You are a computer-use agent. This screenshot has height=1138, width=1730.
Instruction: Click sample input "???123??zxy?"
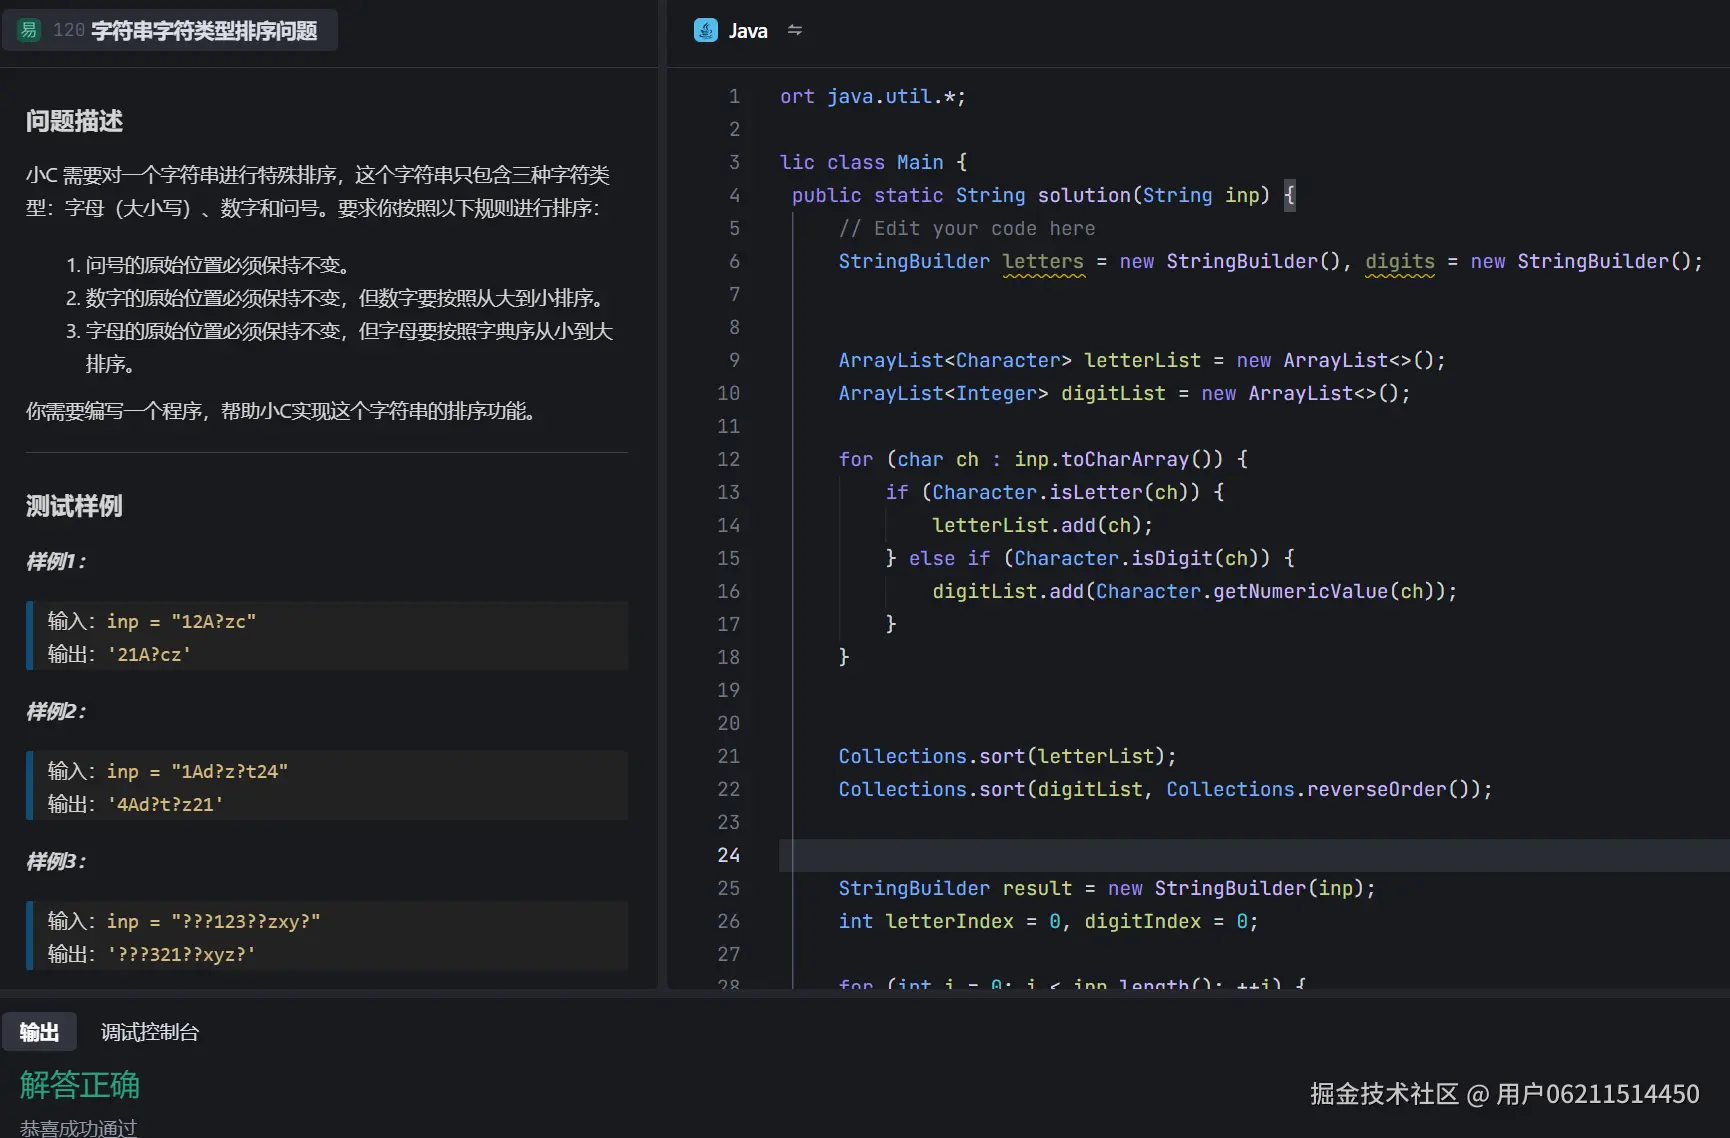(246, 921)
